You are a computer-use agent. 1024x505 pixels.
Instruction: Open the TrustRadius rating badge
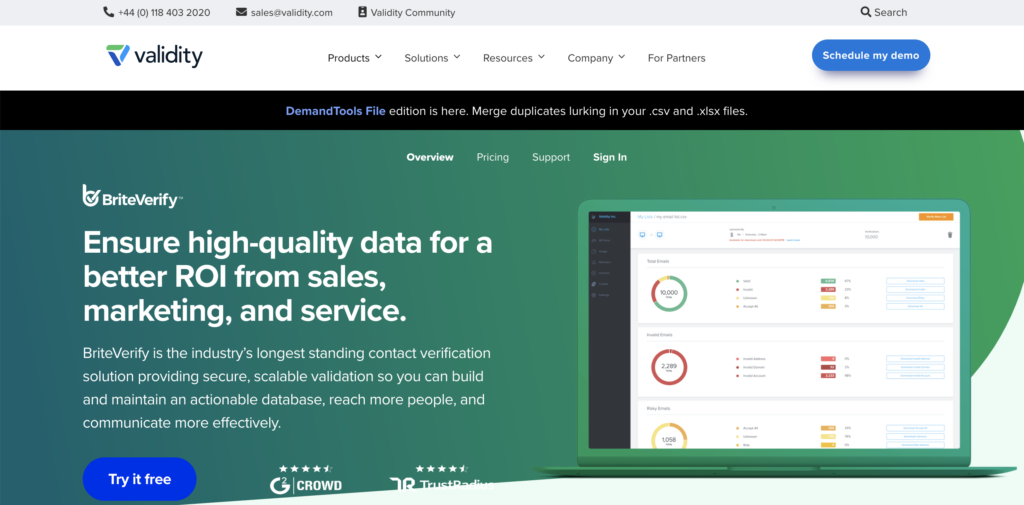[442, 479]
